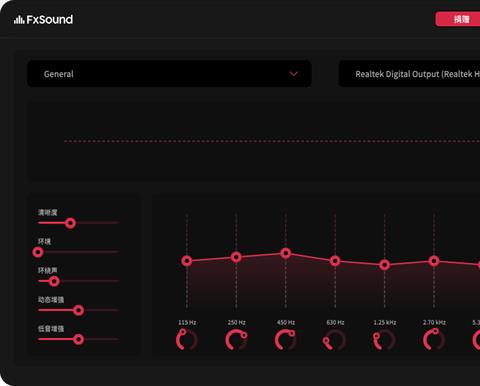Click the 2.70 kHz frequency knob

pyautogui.click(x=434, y=340)
